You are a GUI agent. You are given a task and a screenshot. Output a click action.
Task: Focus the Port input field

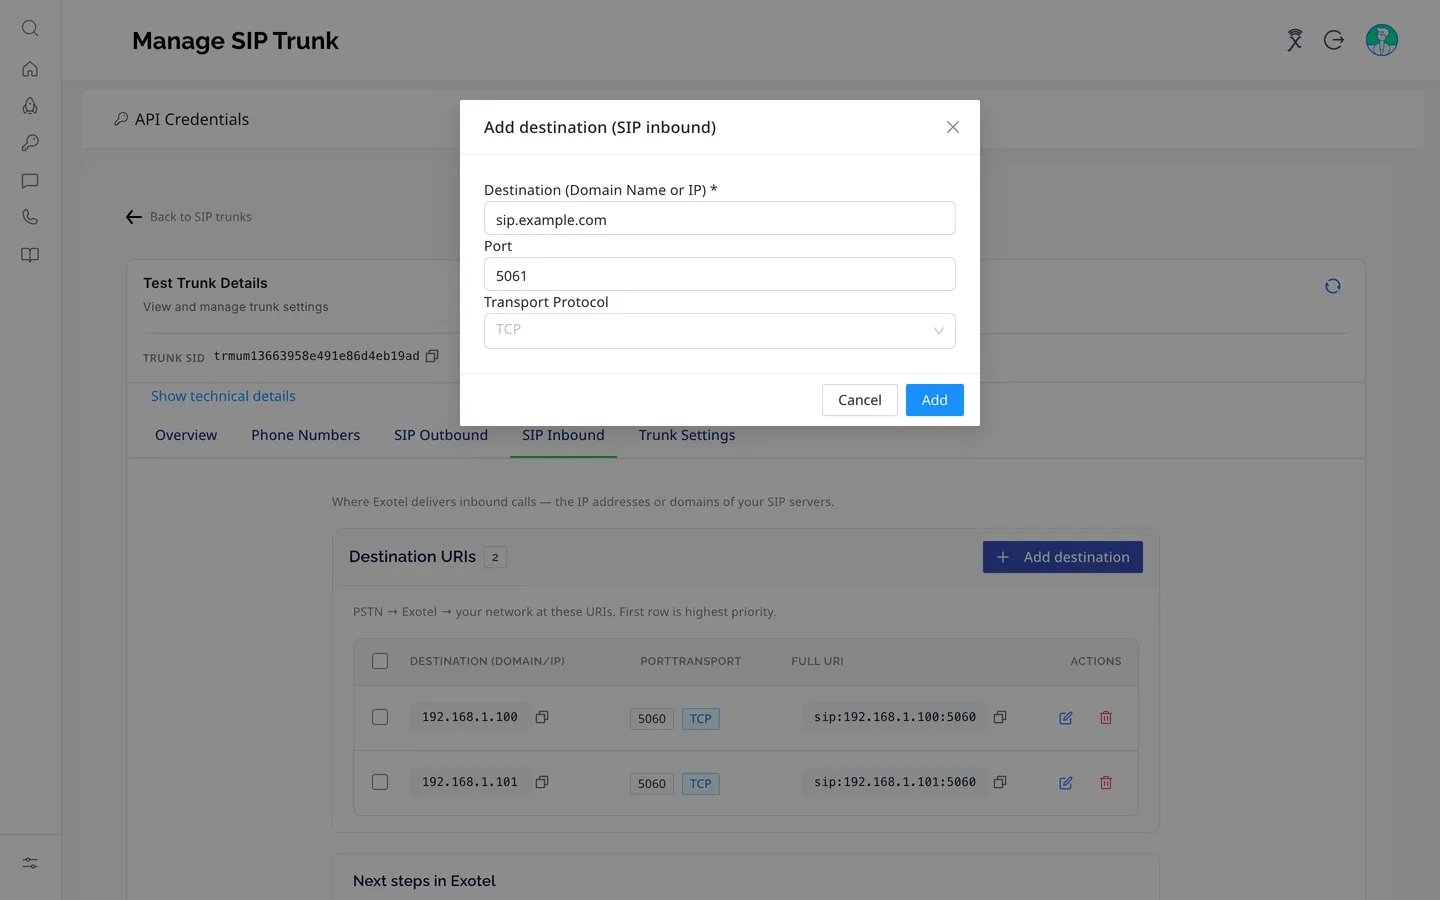click(x=720, y=275)
